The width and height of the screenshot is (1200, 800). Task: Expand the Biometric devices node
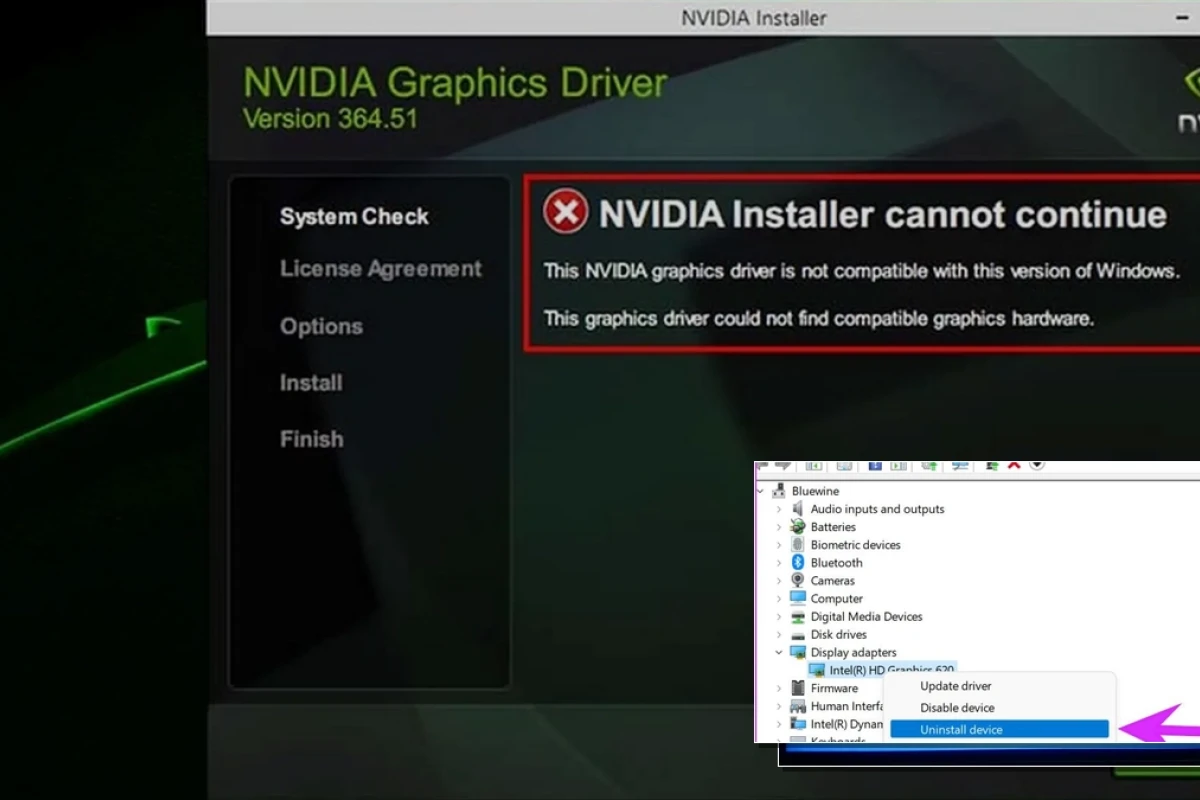pyautogui.click(x=780, y=545)
